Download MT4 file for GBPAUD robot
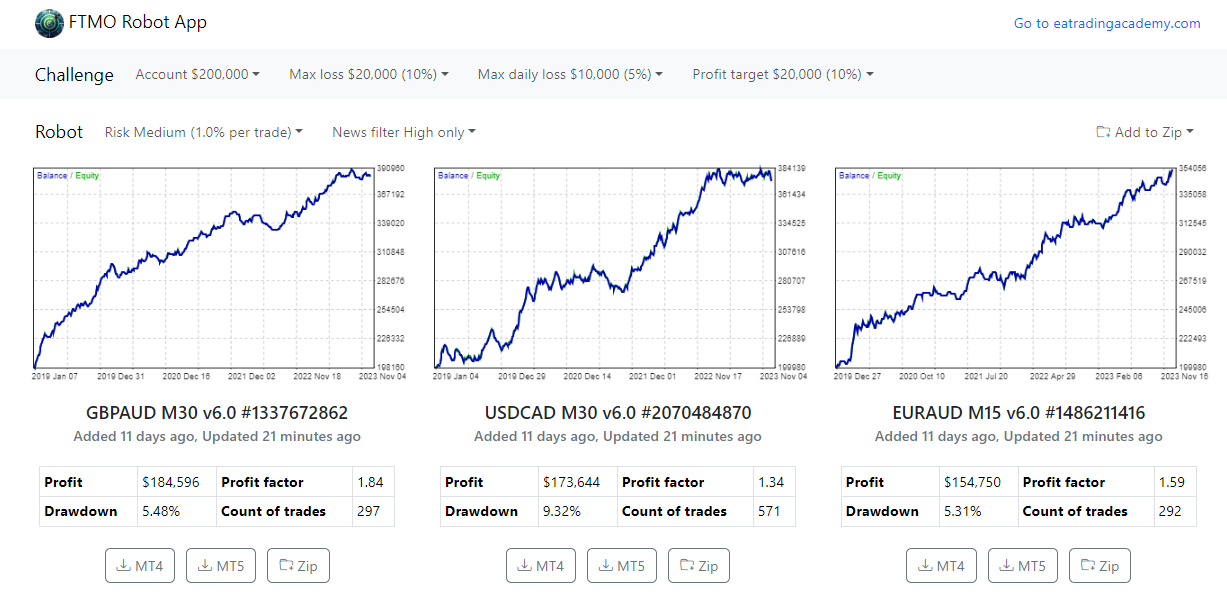Viewport: 1227px width, 602px height. pos(140,565)
